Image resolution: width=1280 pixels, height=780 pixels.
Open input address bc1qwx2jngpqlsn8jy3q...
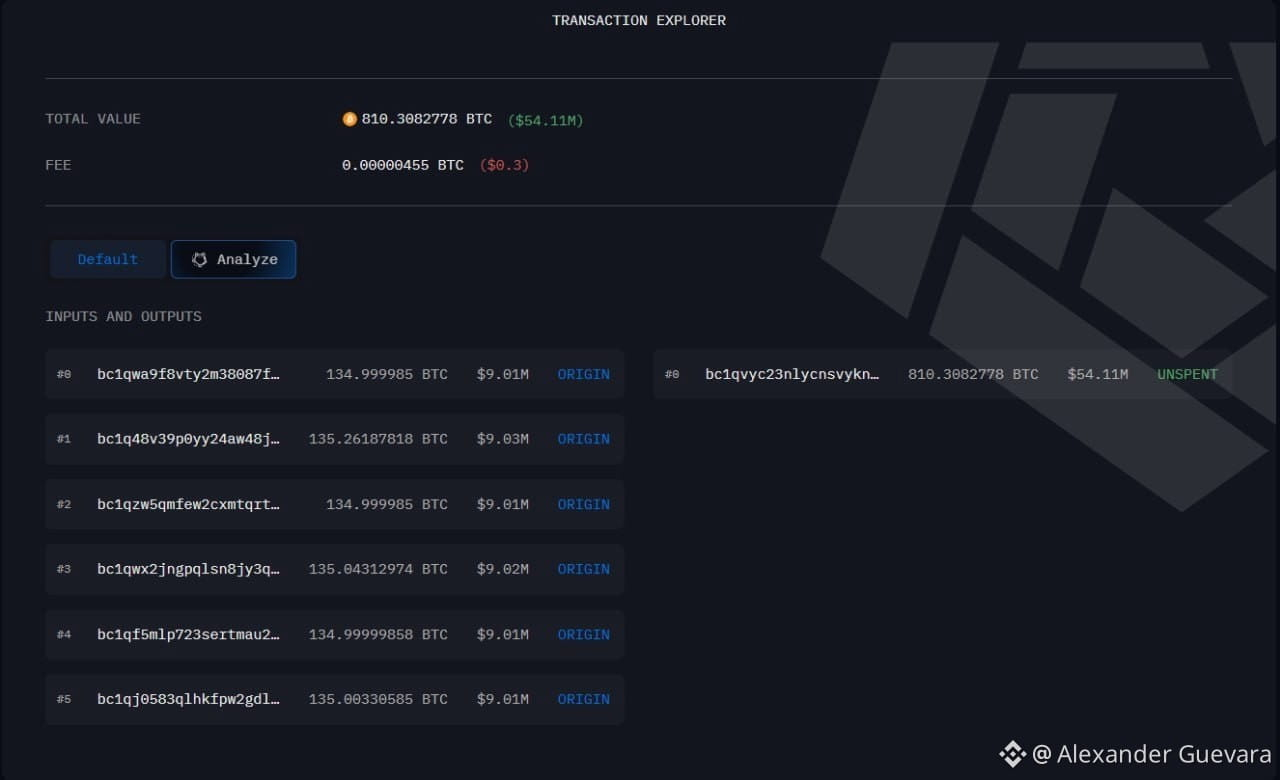pyautogui.click(x=189, y=569)
